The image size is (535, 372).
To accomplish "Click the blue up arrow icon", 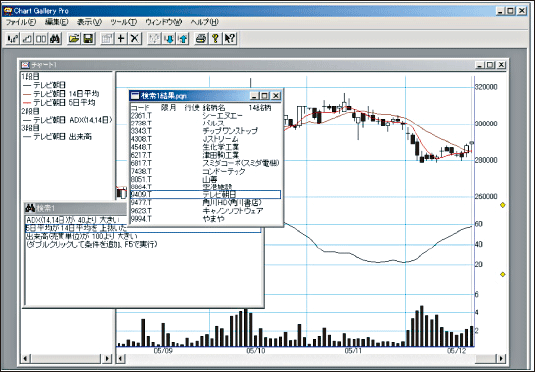I will coord(183,39).
